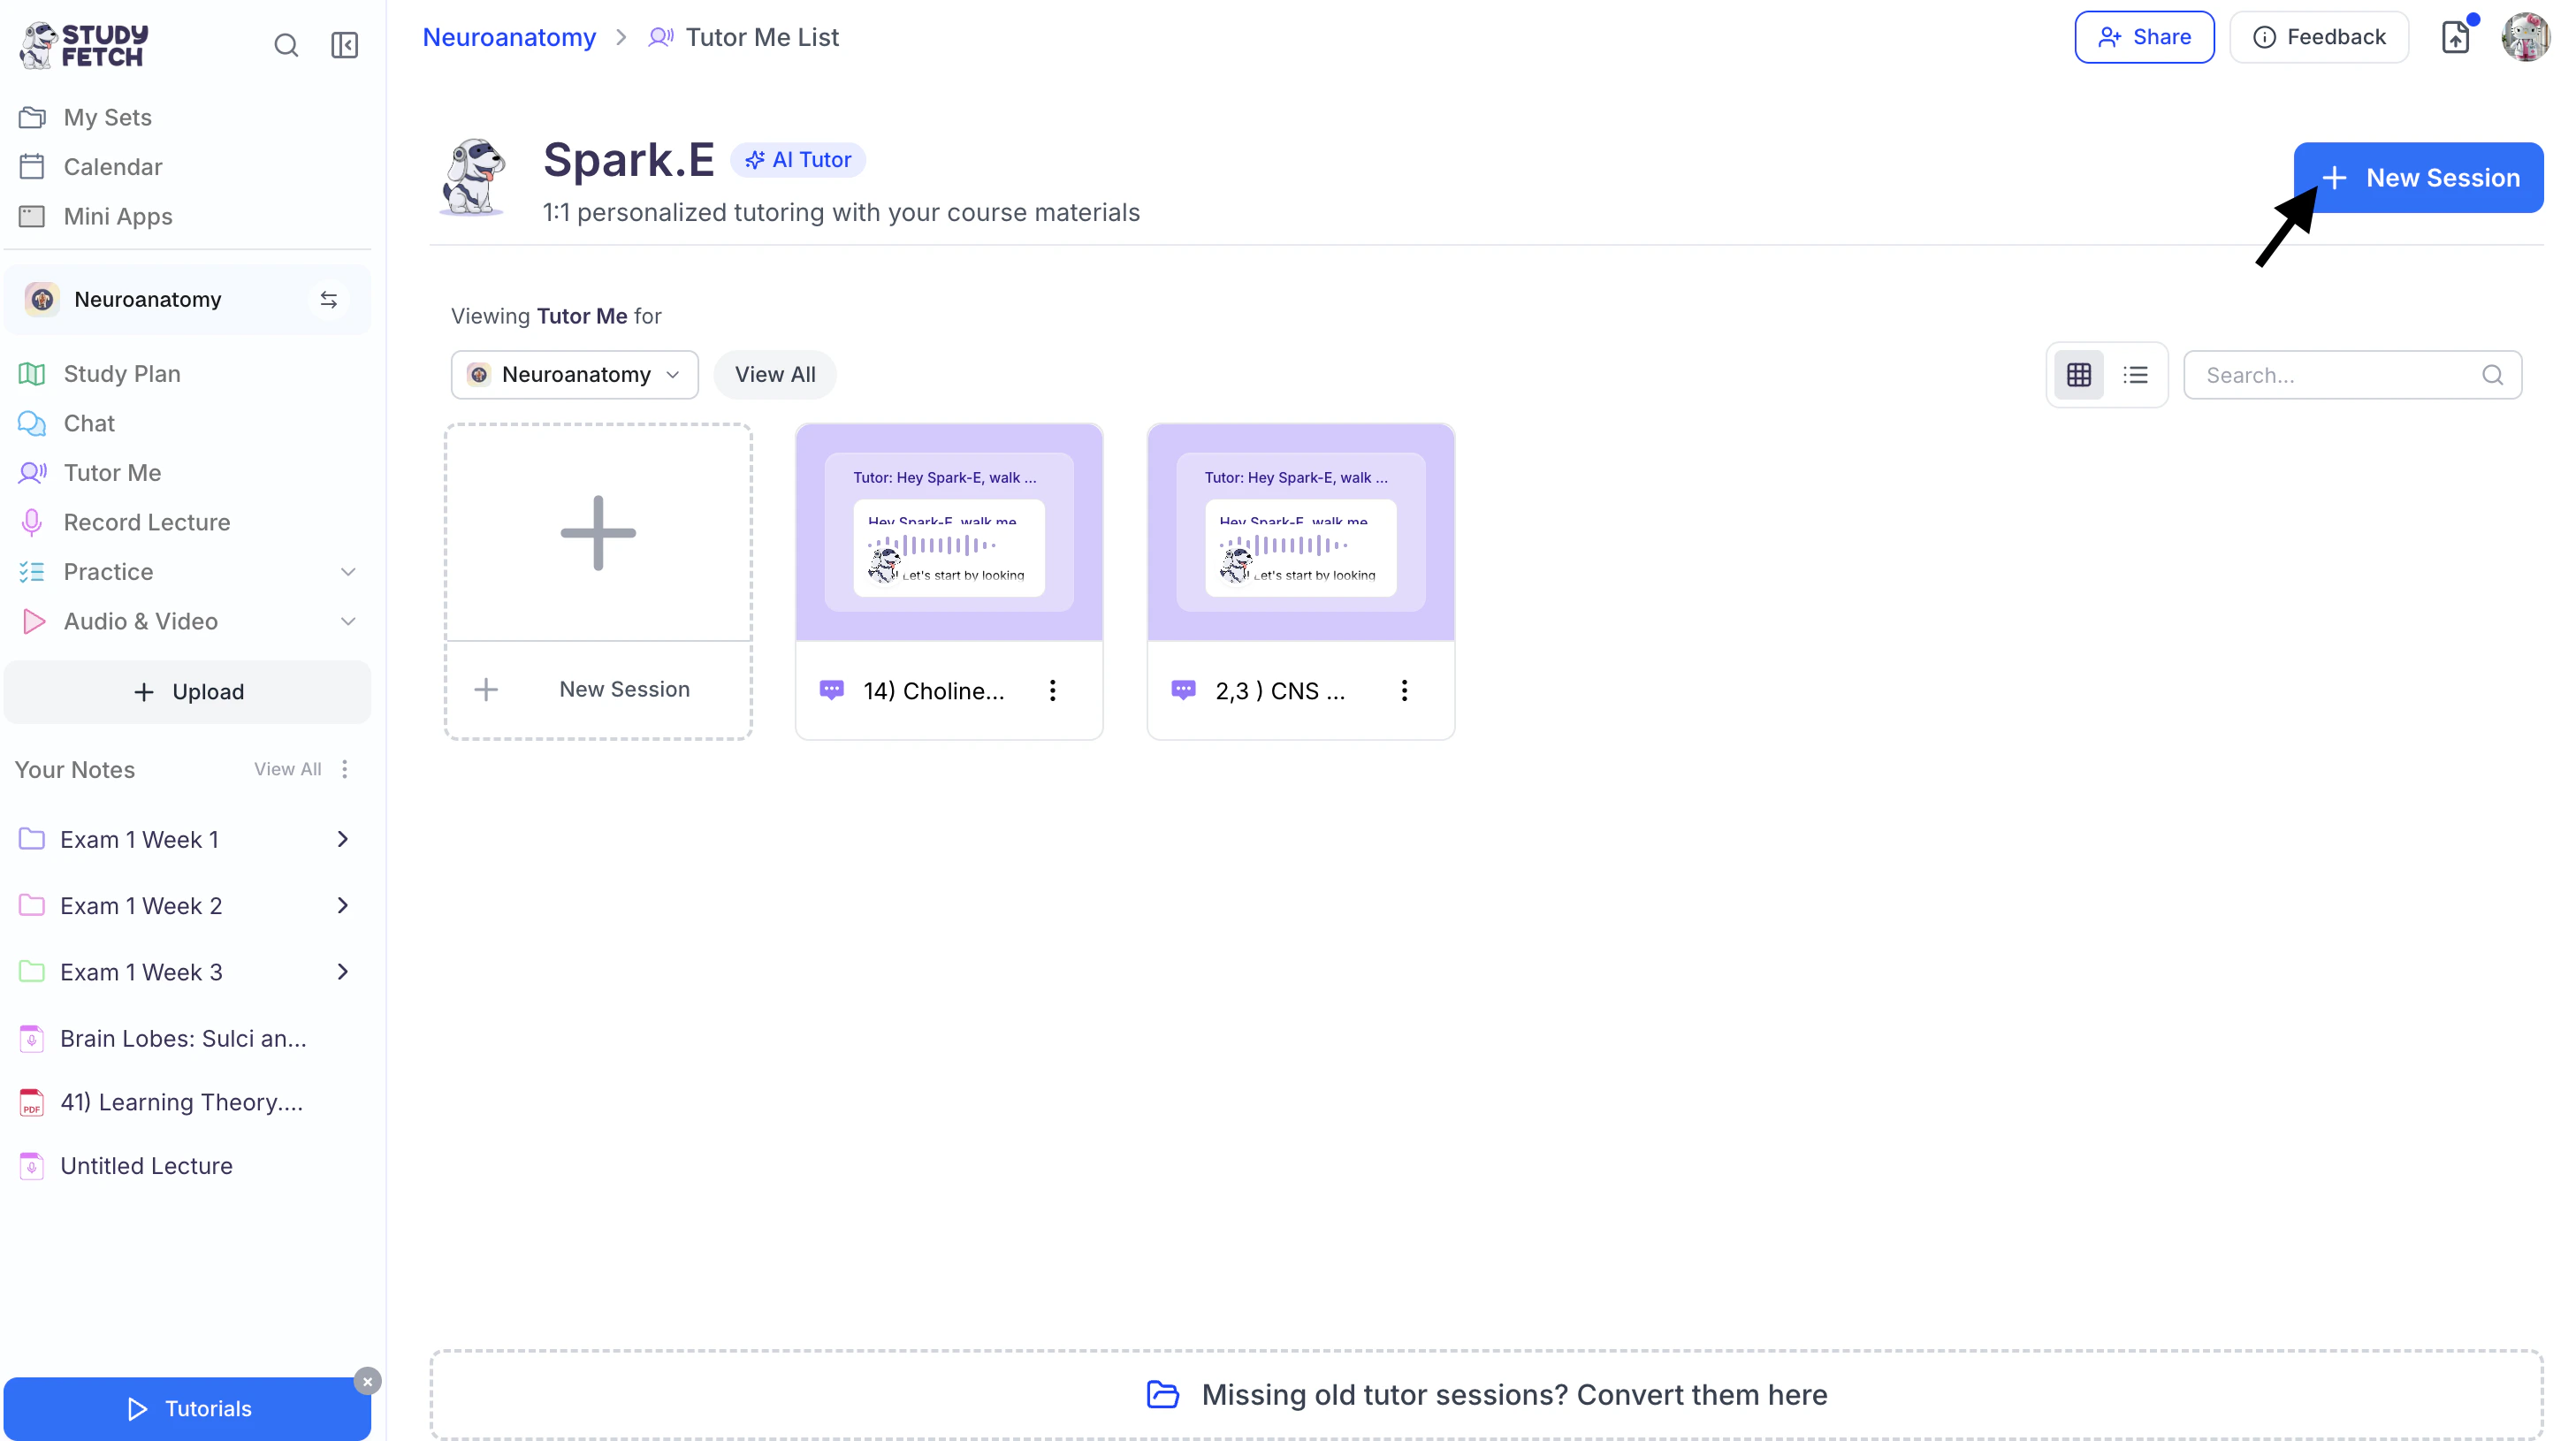Switch to list view layout
The image size is (2576, 1441).
click(x=2135, y=375)
